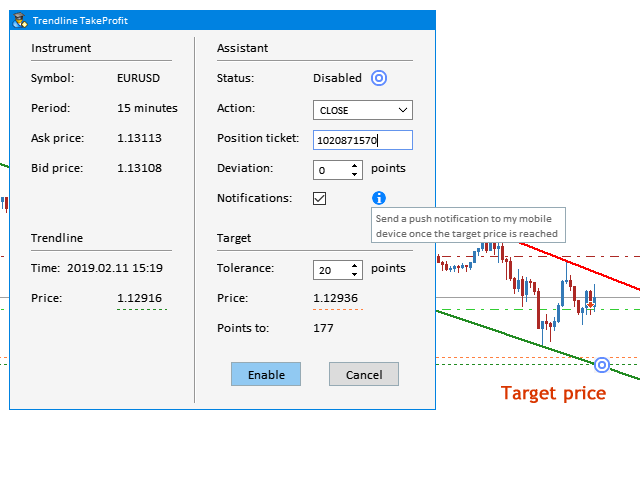Viewport: 640px width, 480px height.
Task: Increase Tolerance with the up arrow
Action: pyautogui.click(x=354, y=266)
